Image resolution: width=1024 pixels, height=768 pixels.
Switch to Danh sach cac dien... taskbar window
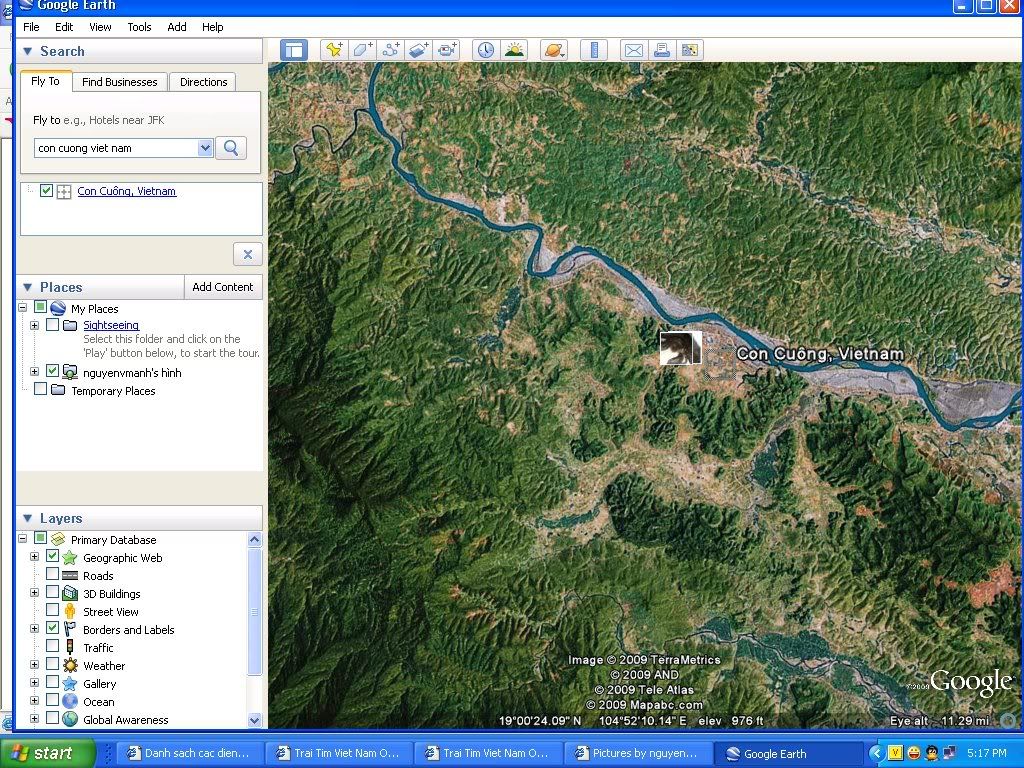pyautogui.click(x=190, y=754)
